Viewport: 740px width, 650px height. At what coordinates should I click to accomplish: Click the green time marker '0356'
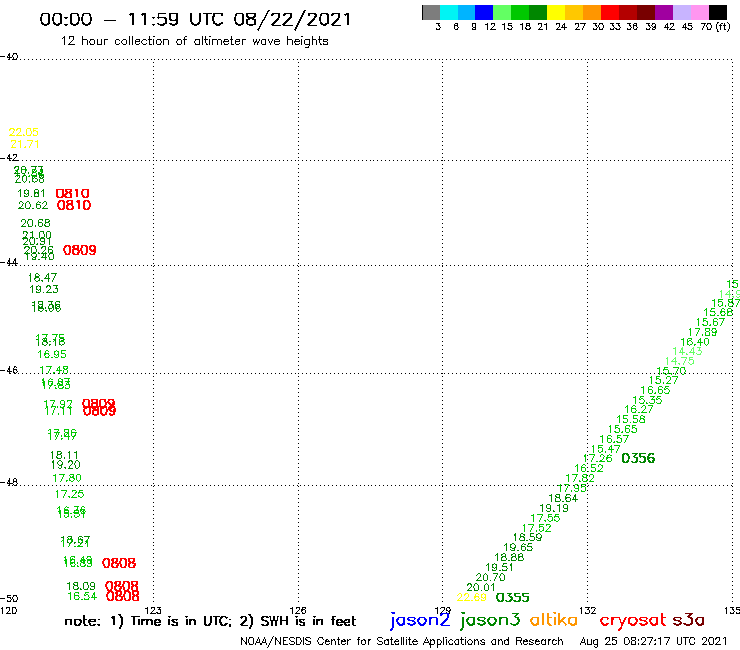tap(638, 458)
